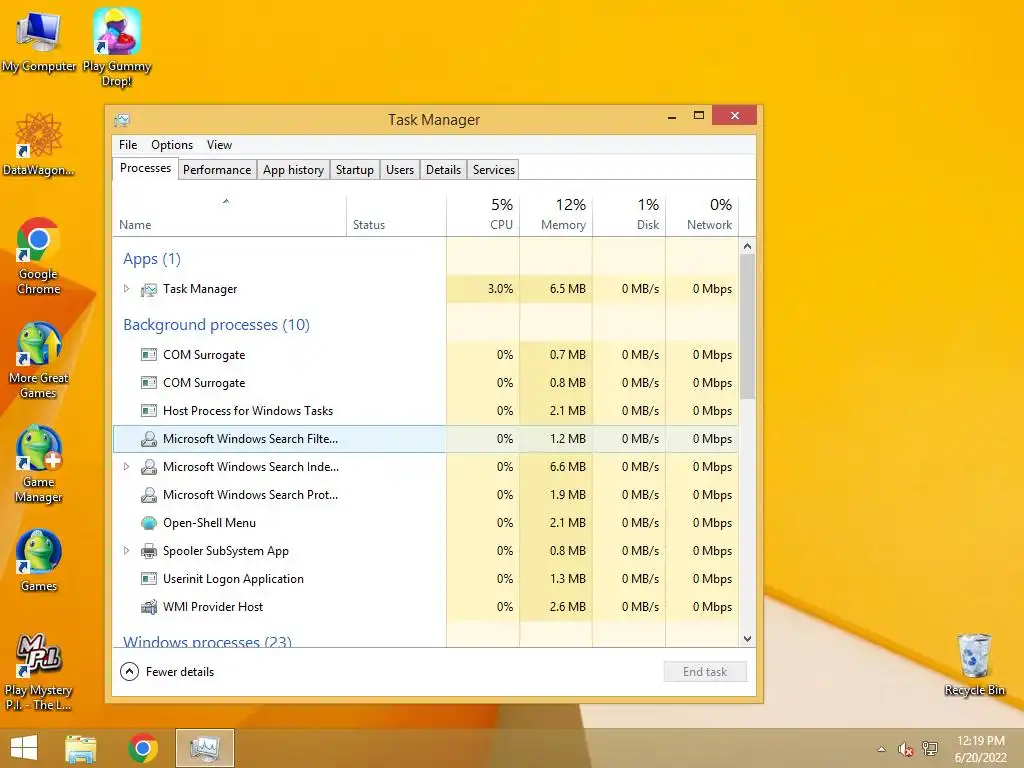Click the scrollbar down arrow
The width and height of the screenshot is (1024, 768).
[x=748, y=639]
